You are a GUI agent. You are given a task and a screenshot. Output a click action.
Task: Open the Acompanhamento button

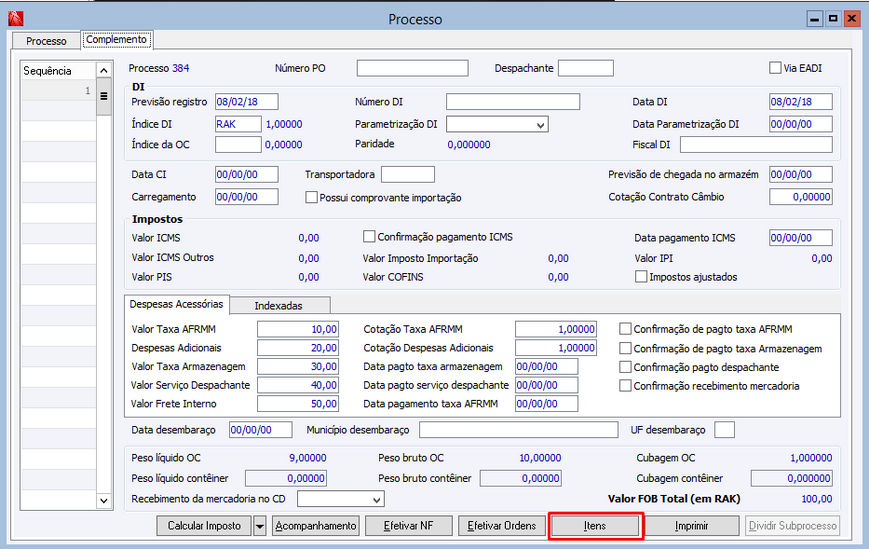pyautogui.click(x=316, y=526)
